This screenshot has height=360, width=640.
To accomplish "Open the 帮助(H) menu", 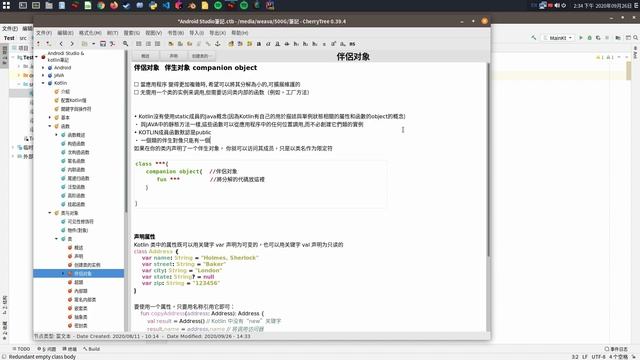I will pyautogui.click(x=240, y=33).
